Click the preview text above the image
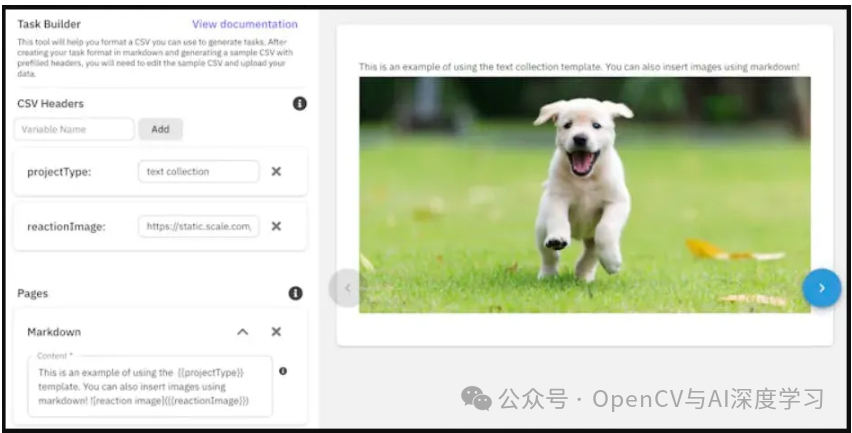The width and height of the screenshot is (852, 433). click(579, 67)
